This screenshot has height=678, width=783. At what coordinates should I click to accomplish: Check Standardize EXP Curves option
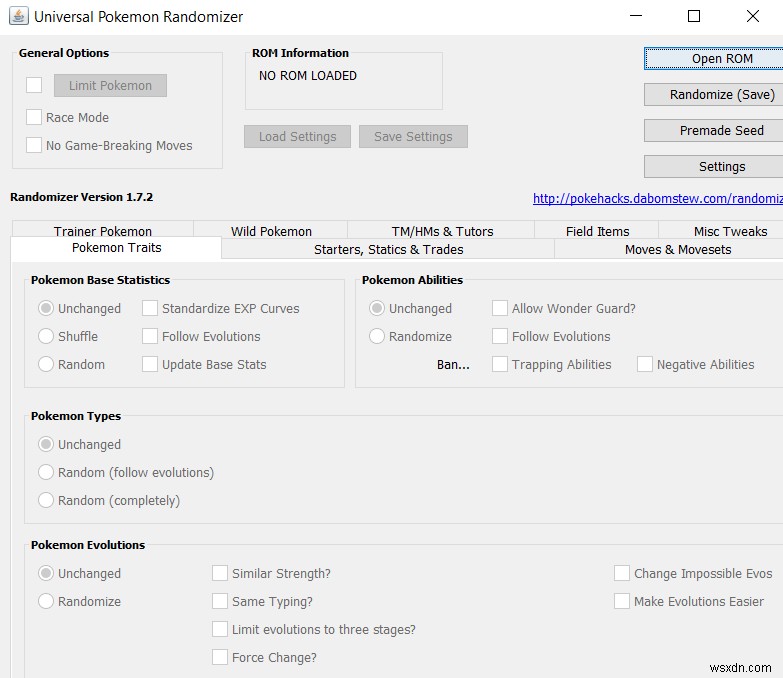point(150,309)
